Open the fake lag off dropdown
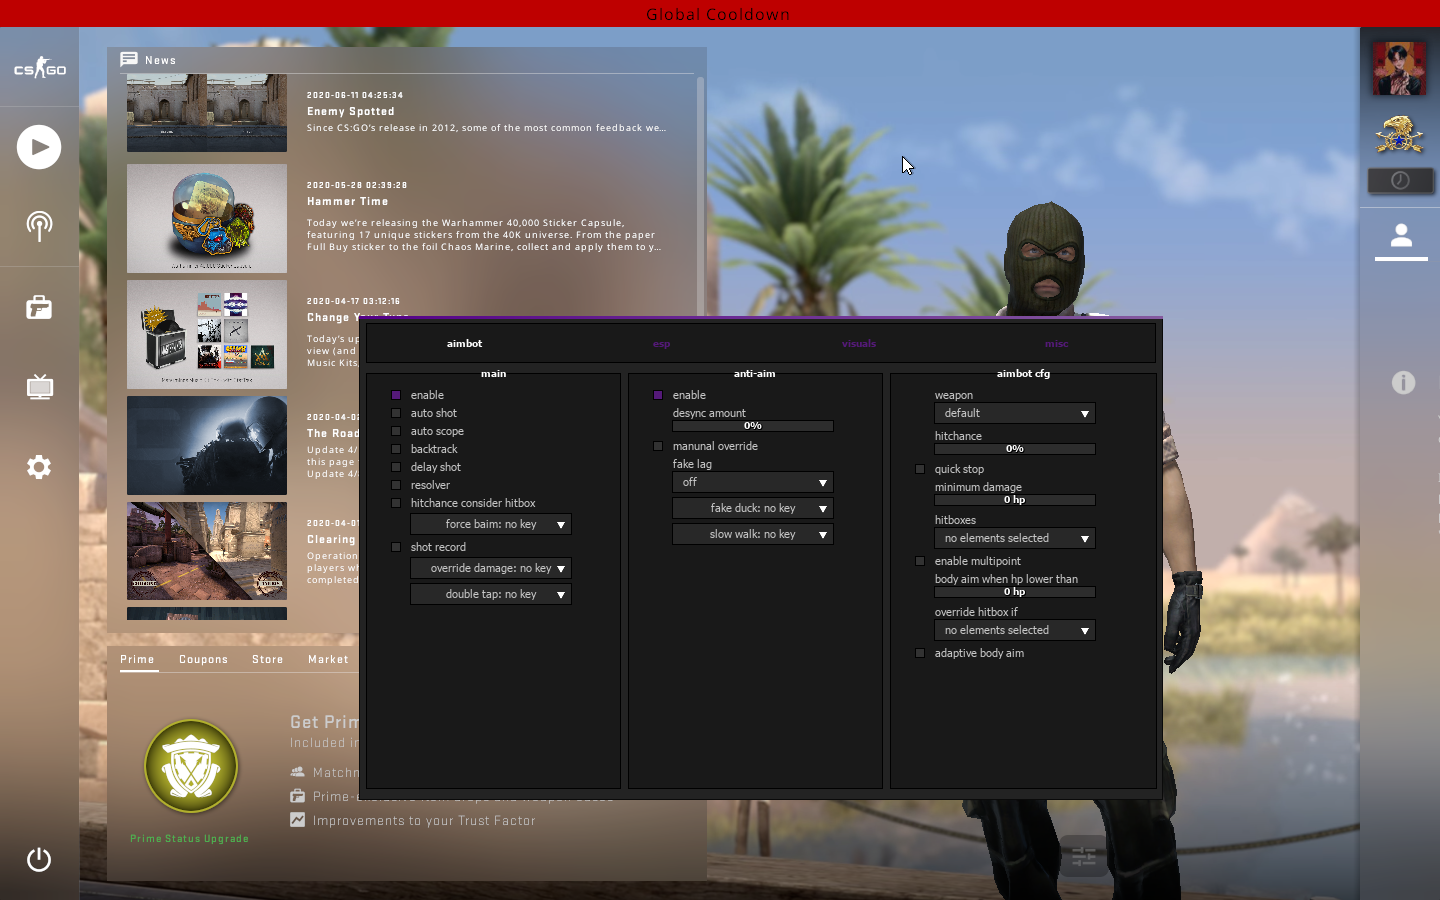 [x=753, y=482]
